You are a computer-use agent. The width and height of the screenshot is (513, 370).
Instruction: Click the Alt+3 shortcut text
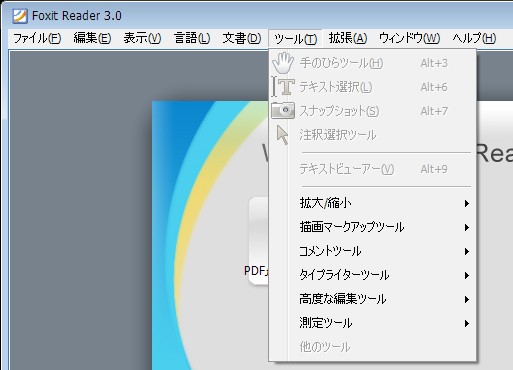tap(434, 63)
